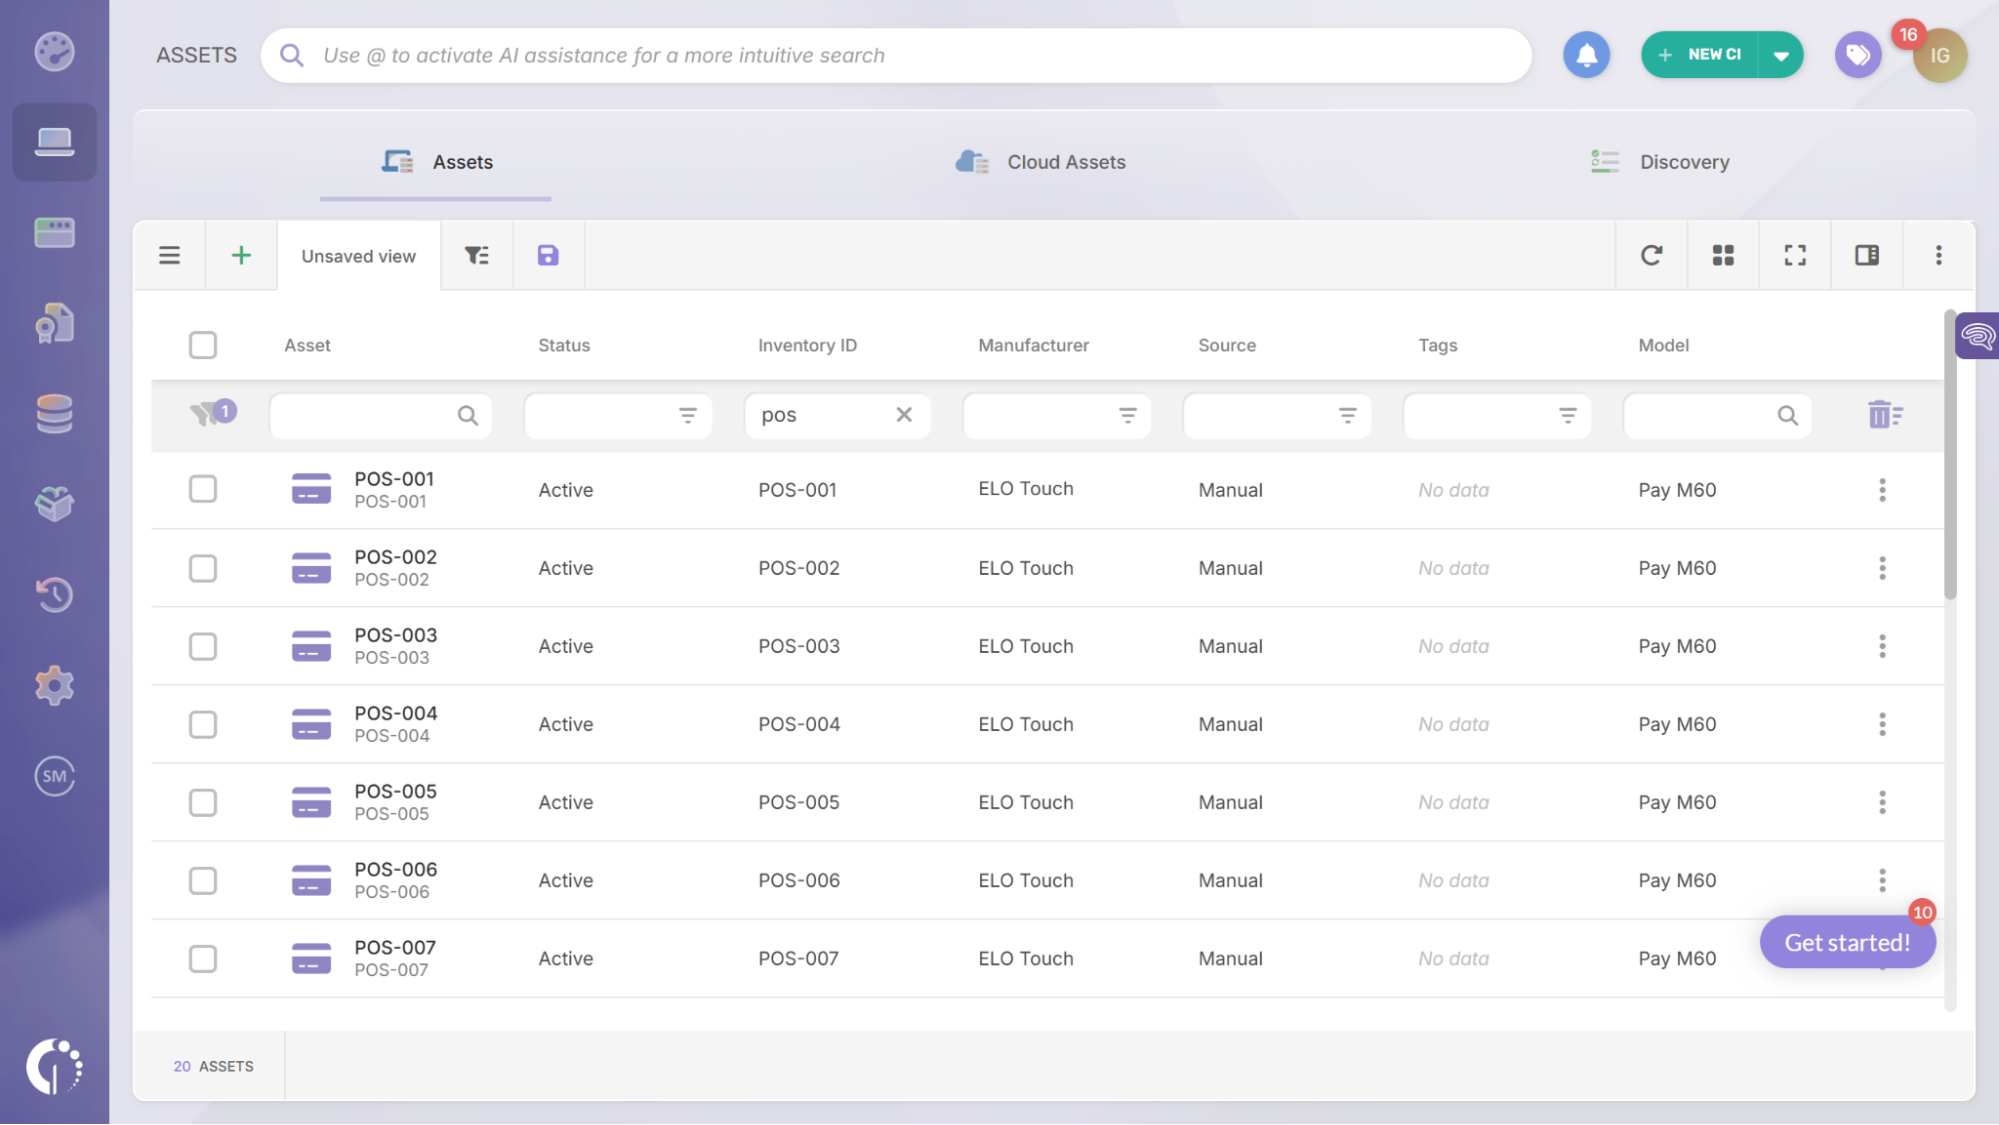Viewport: 1999px width, 1125px height.
Task: Refresh the assets table
Action: [x=1651, y=255]
